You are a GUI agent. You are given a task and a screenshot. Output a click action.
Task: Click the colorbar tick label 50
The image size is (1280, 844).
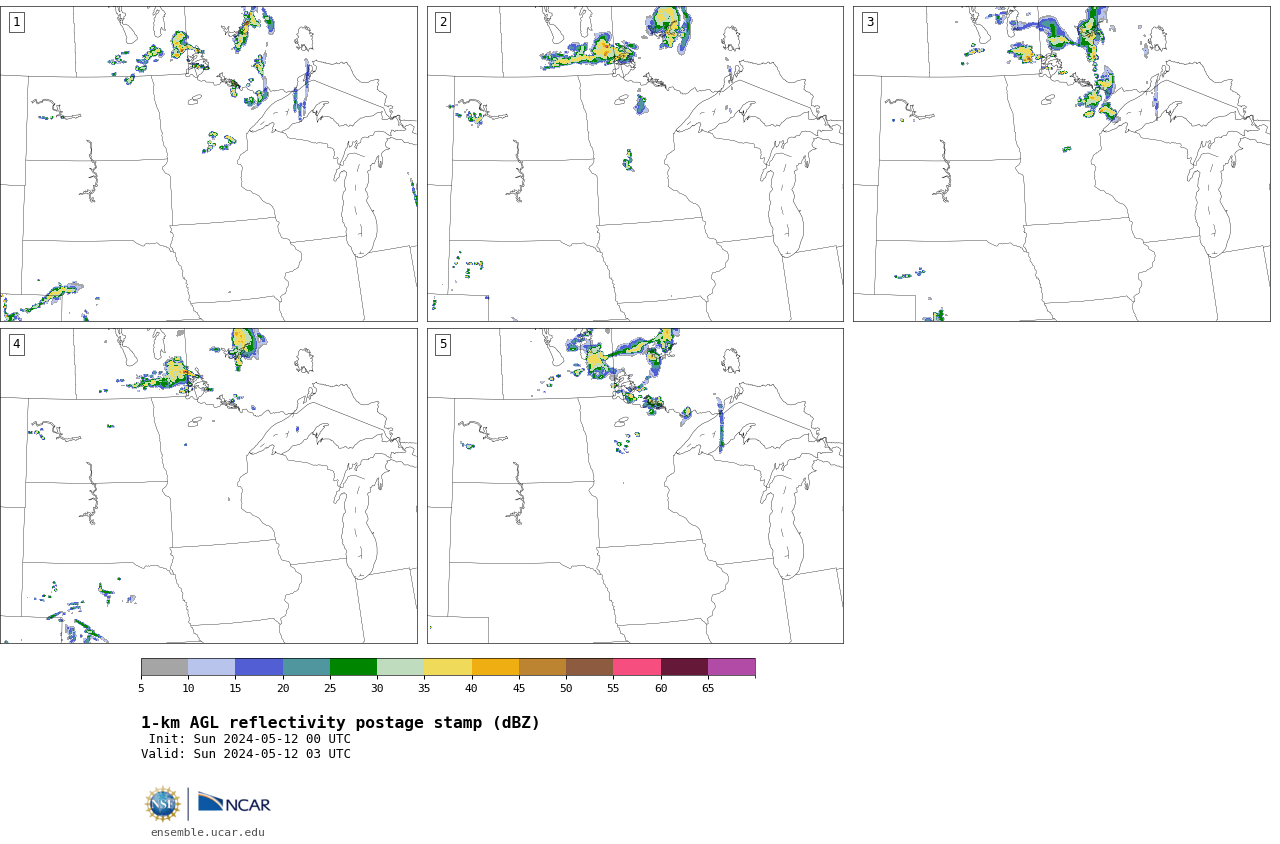566,688
